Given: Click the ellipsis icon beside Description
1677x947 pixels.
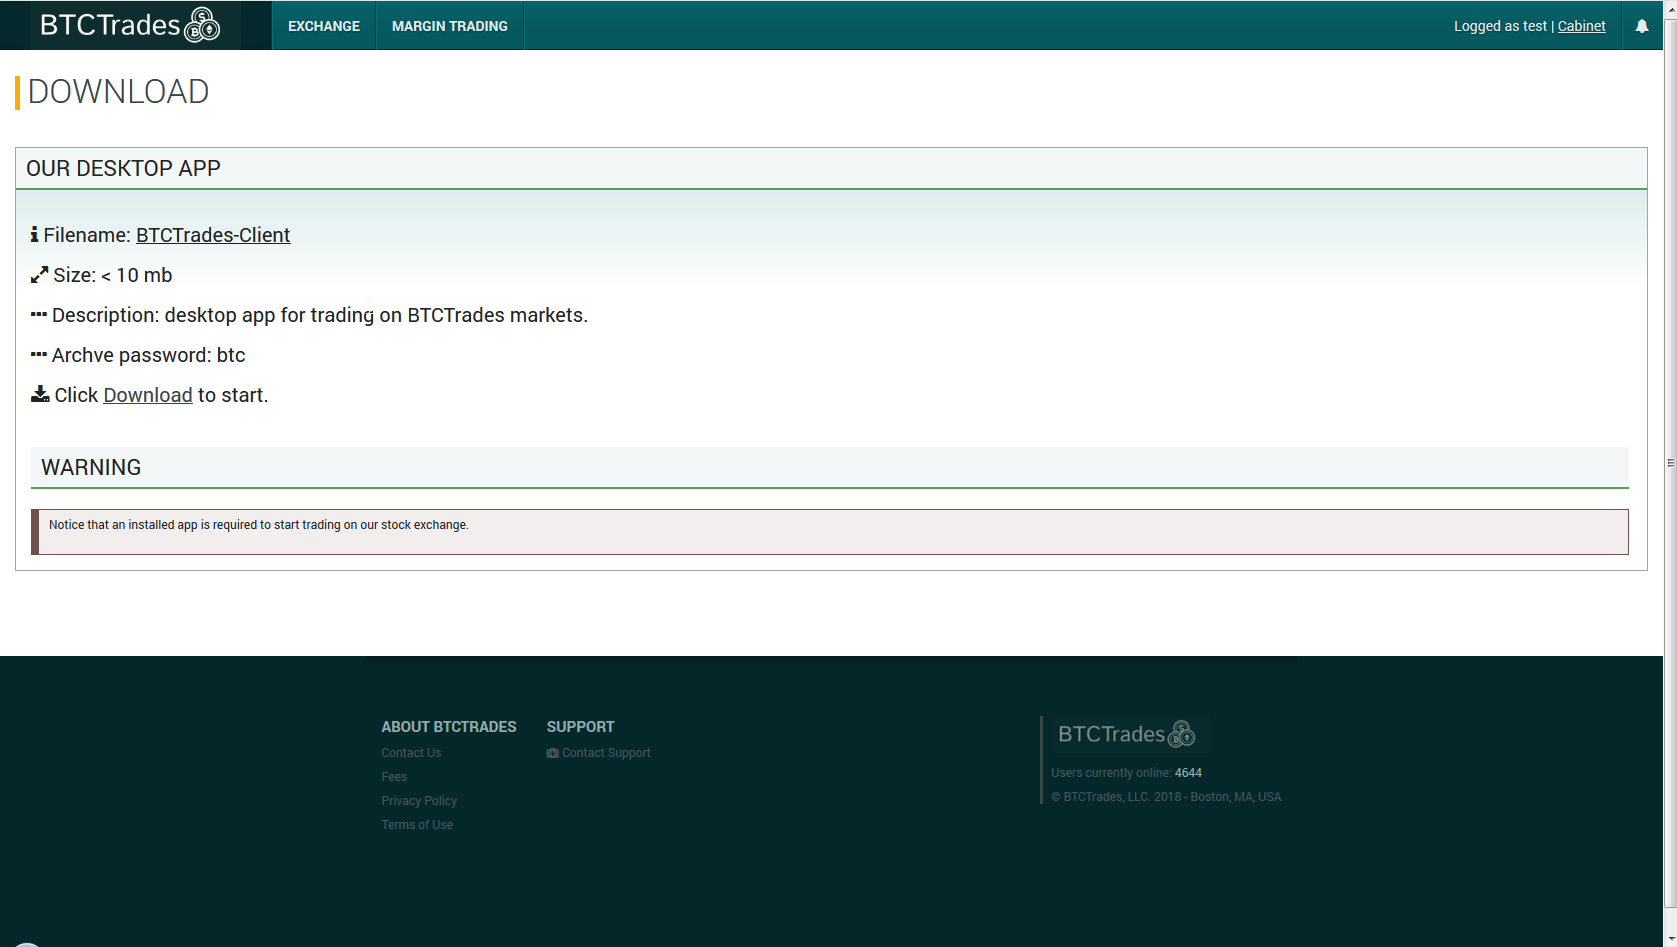Looking at the screenshot, I should pyautogui.click(x=39, y=314).
